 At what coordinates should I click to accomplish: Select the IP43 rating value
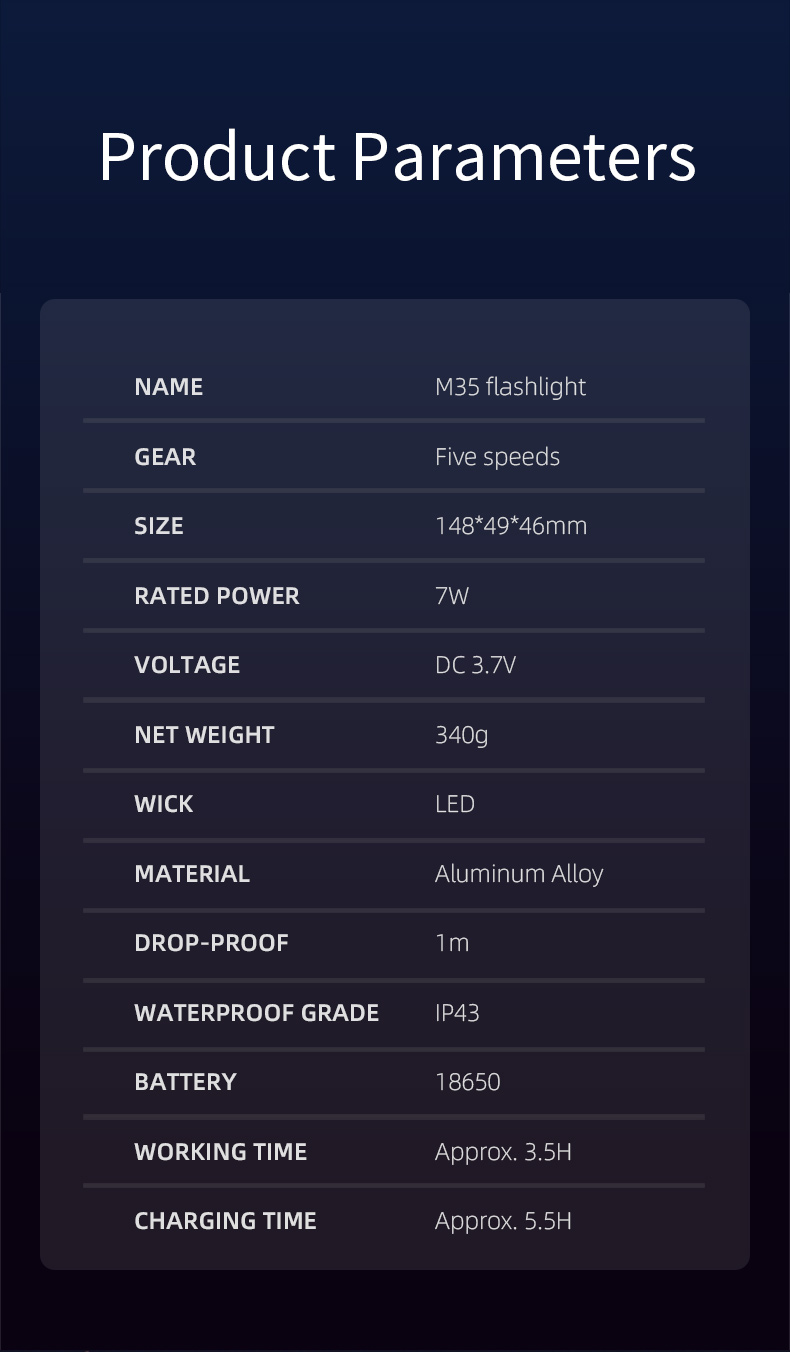[457, 1013]
